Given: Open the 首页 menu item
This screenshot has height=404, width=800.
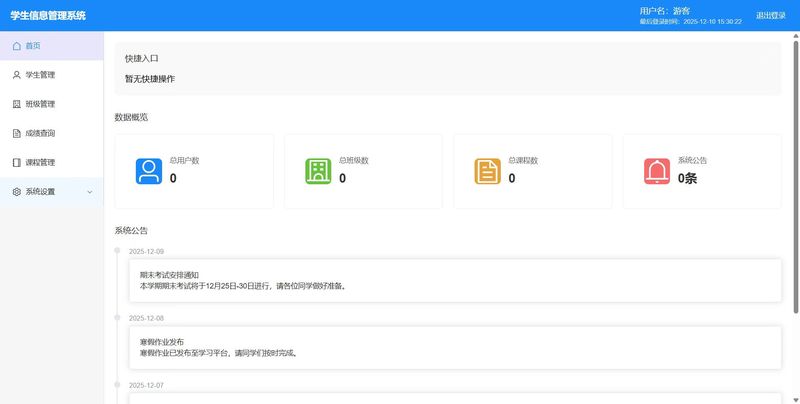Looking at the screenshot, I should tap(33, 46).
